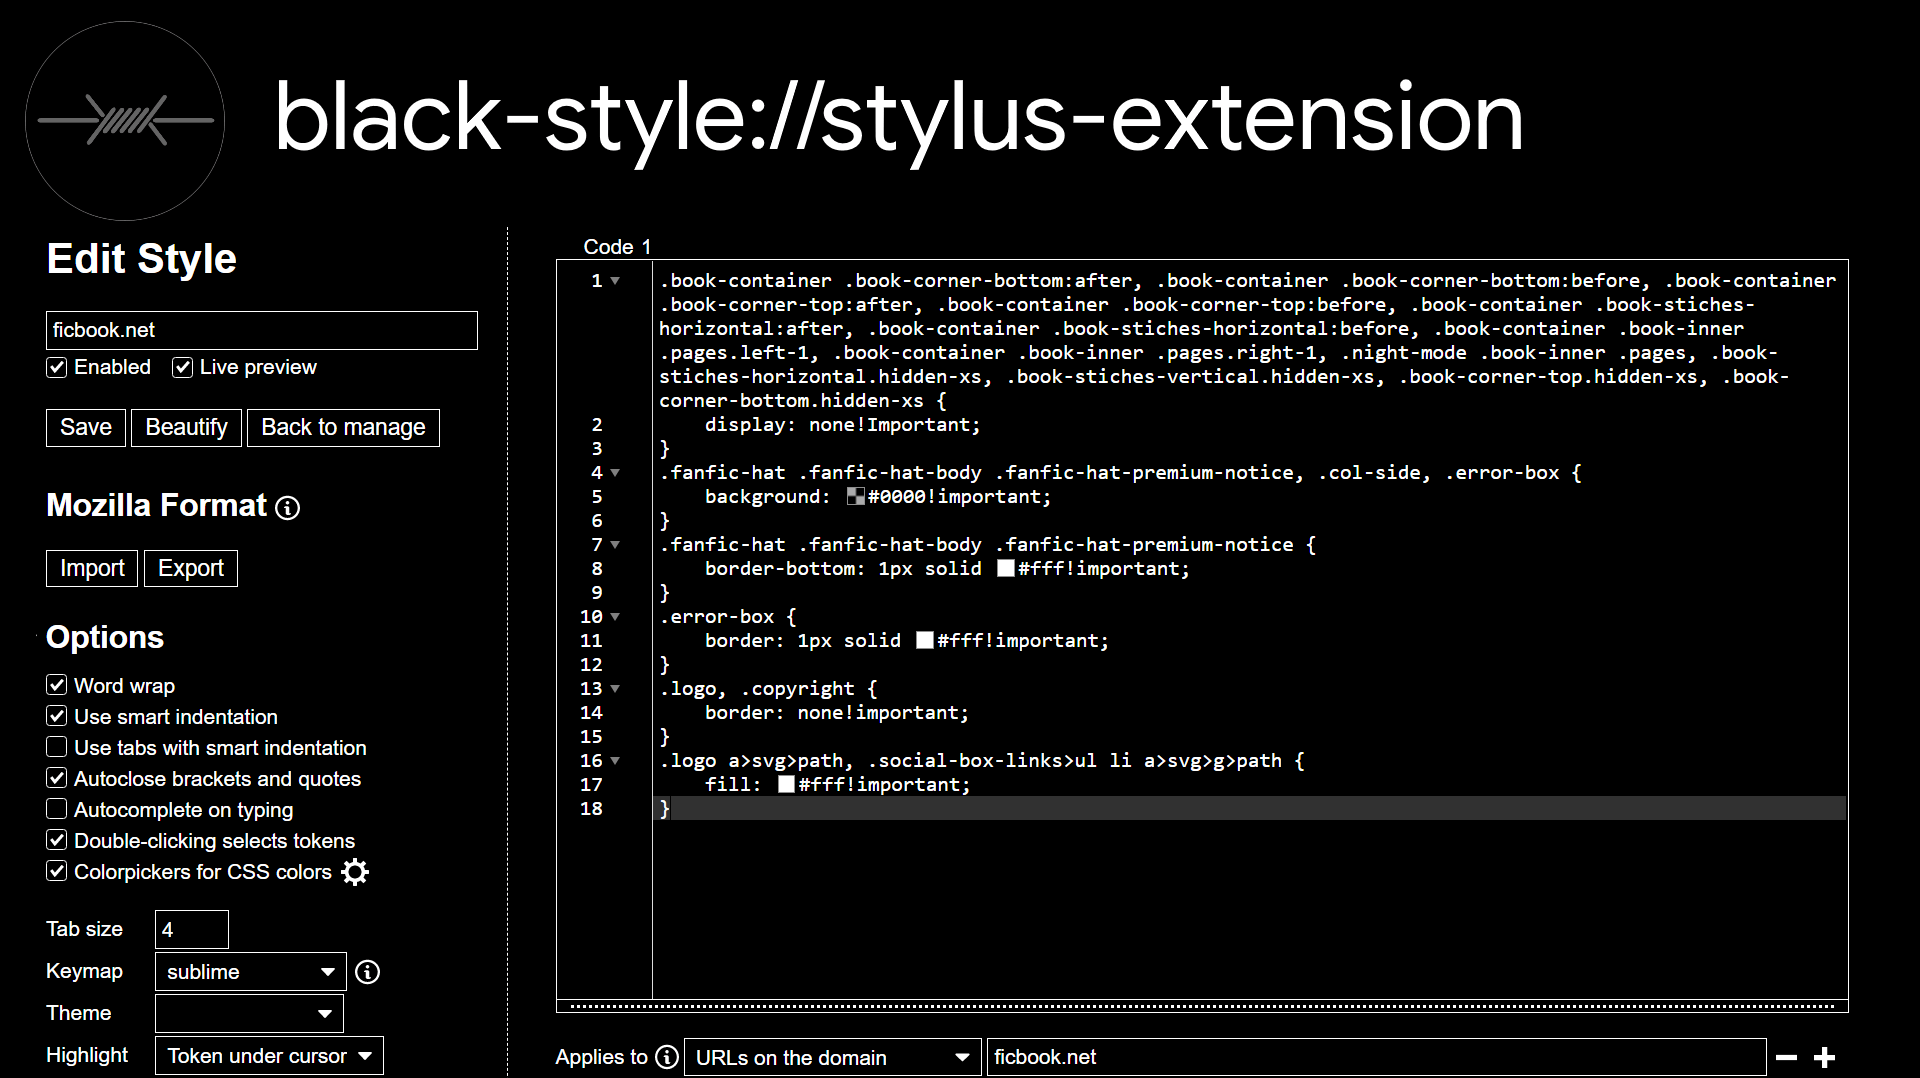Open colorpicker settings gear icon
The height and width of the screenshot is (1078, 1920).
[x=355, y=872]
